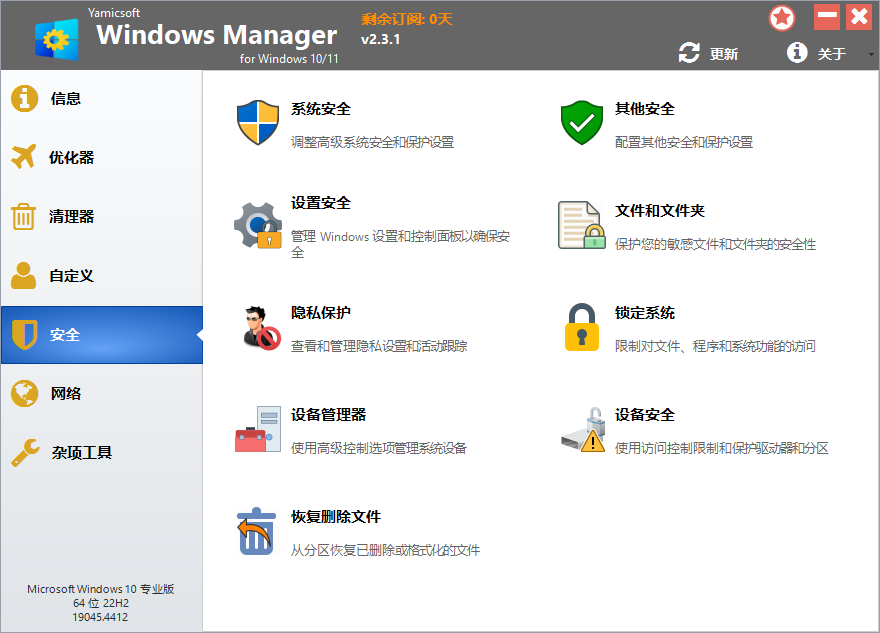Screen dimensions: 880x633
Task: Click the 更新 (Update) button
Action: coord(710,53)
